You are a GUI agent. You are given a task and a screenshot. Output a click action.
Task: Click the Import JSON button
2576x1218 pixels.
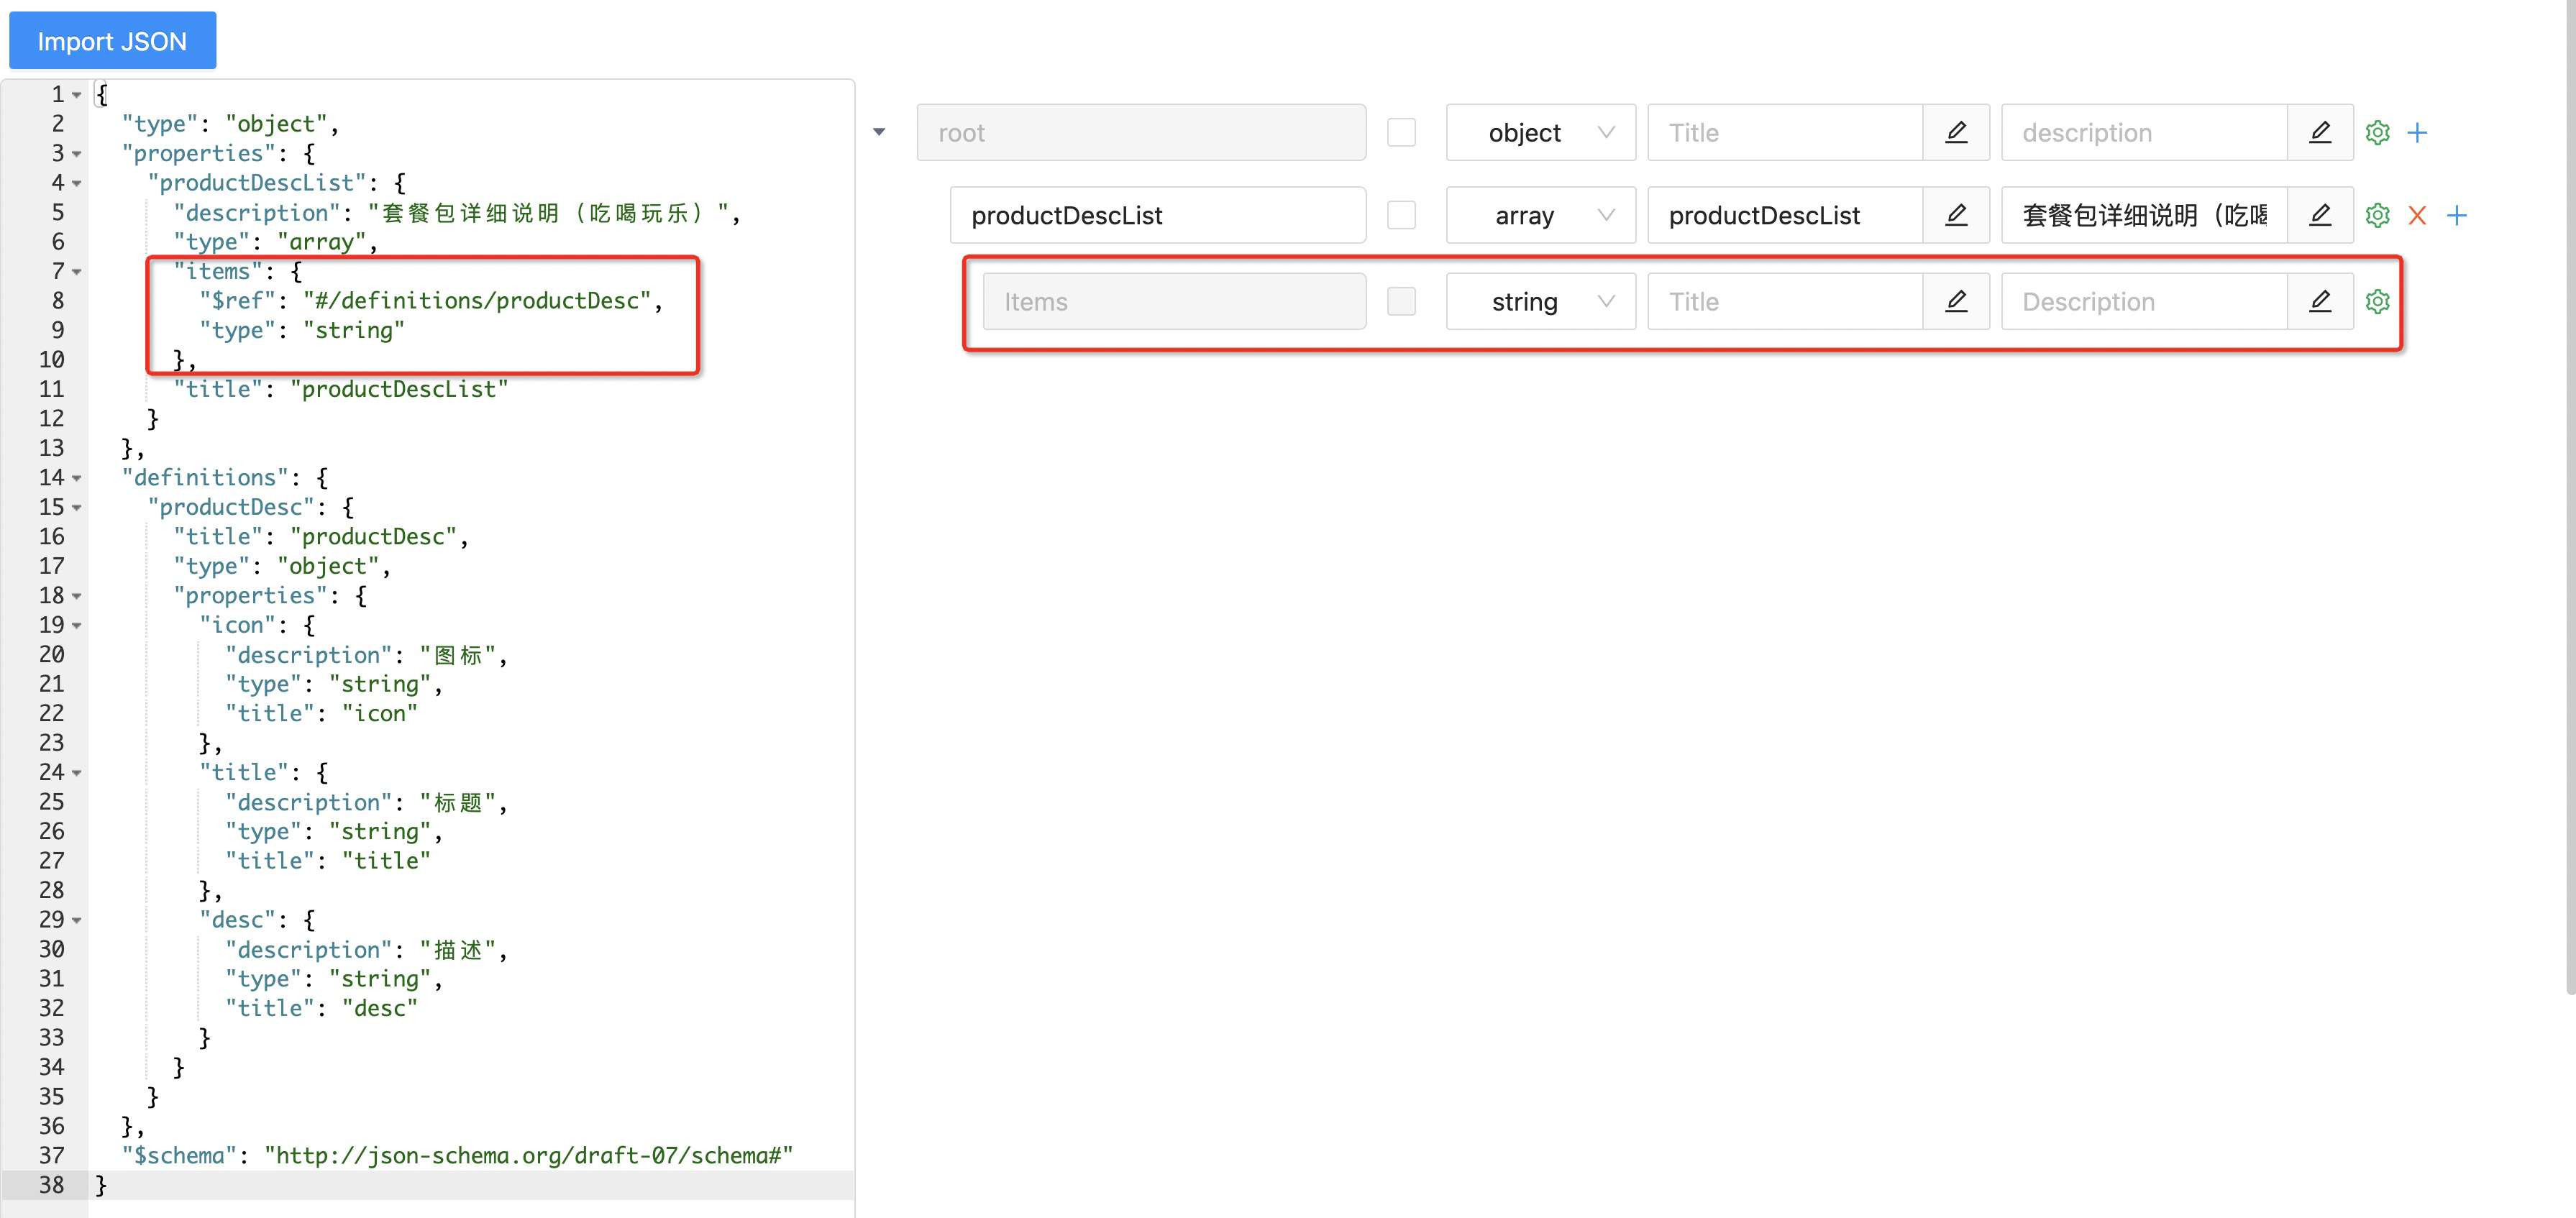112,41
